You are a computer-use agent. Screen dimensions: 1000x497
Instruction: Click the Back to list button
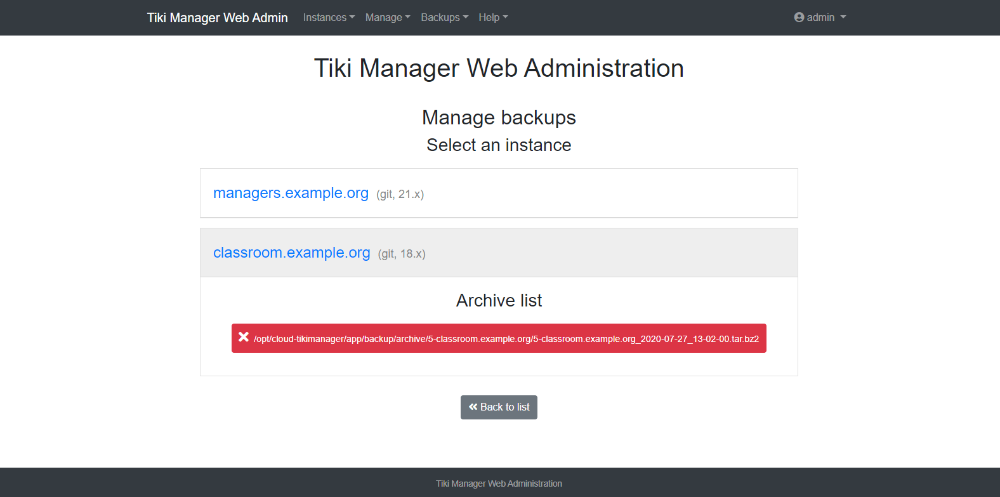499,407
